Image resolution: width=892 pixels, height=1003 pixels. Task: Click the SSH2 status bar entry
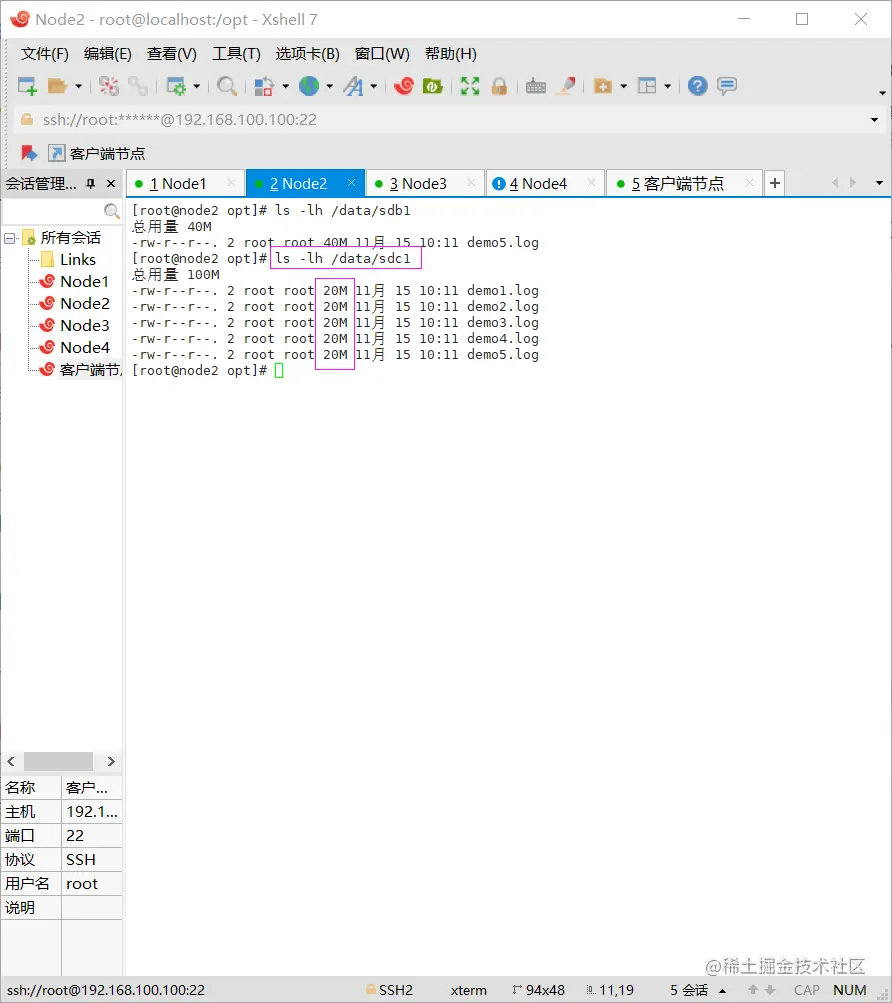(389, 990)
